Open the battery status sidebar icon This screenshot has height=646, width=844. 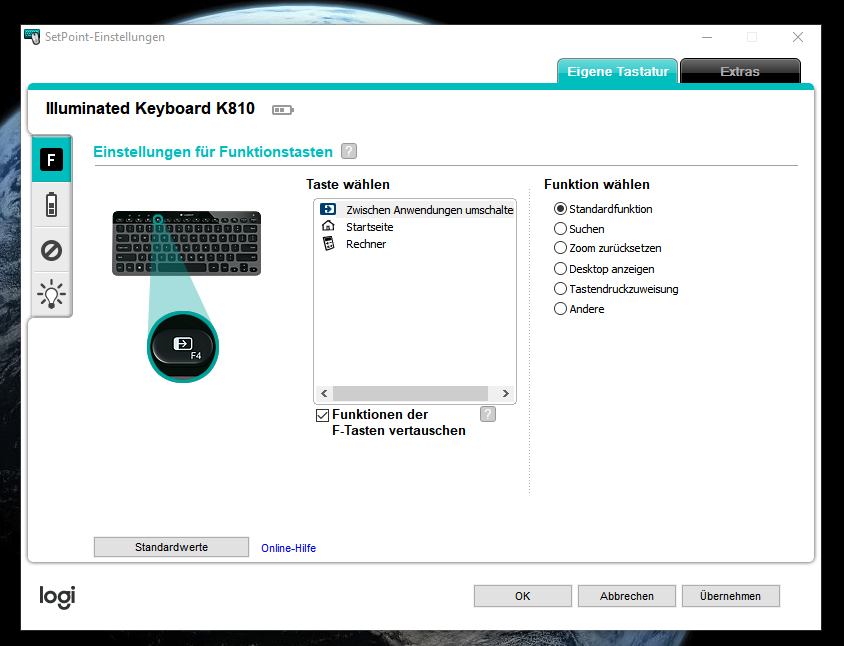[x=51, y=205]
